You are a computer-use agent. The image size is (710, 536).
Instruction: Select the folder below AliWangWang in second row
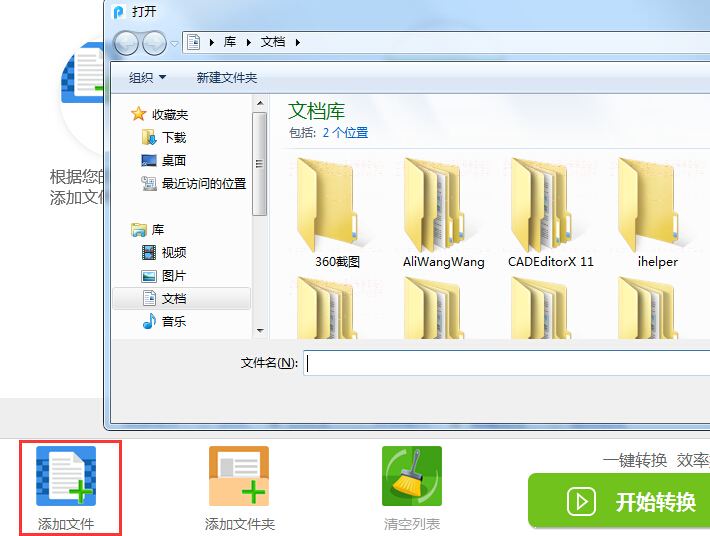pyautogui.click(x=434, y=308)
